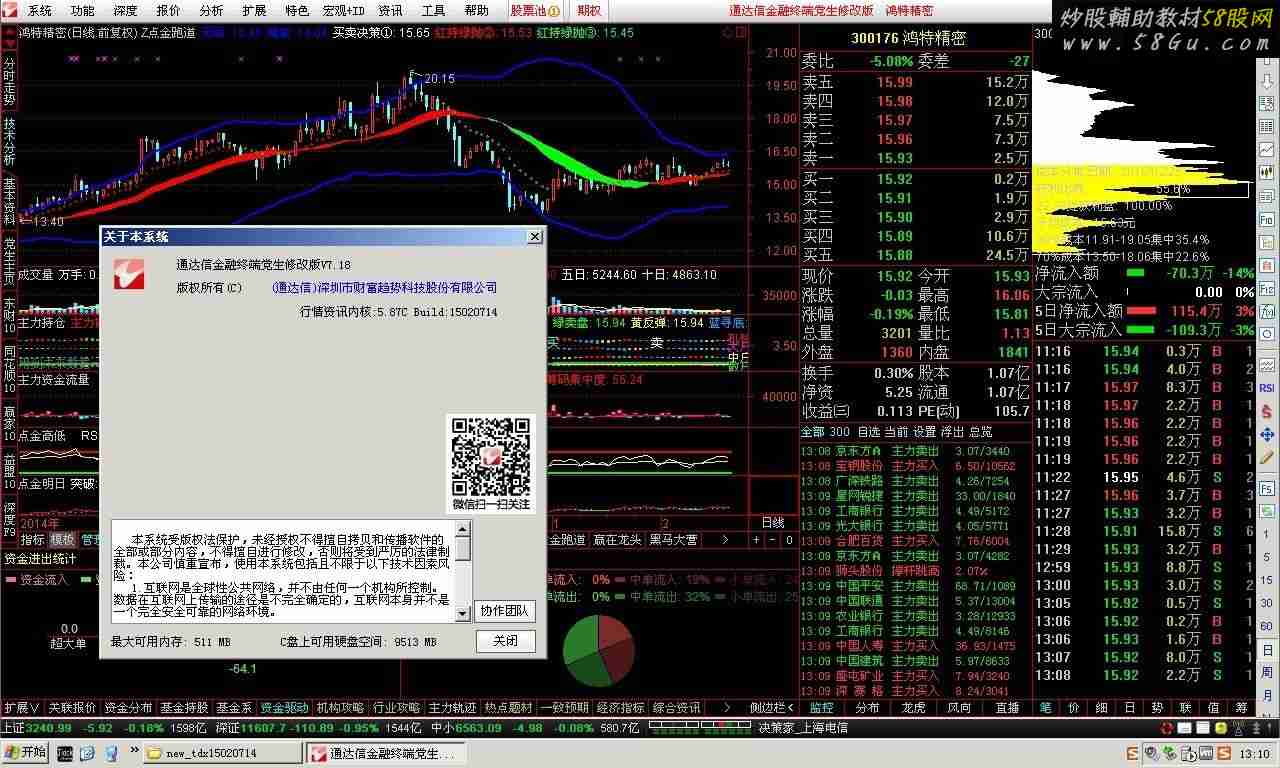This screenshot has height=768, width=1280.
Task: Open the 分时走势 left sidebar tab
Action: (9, 82)
